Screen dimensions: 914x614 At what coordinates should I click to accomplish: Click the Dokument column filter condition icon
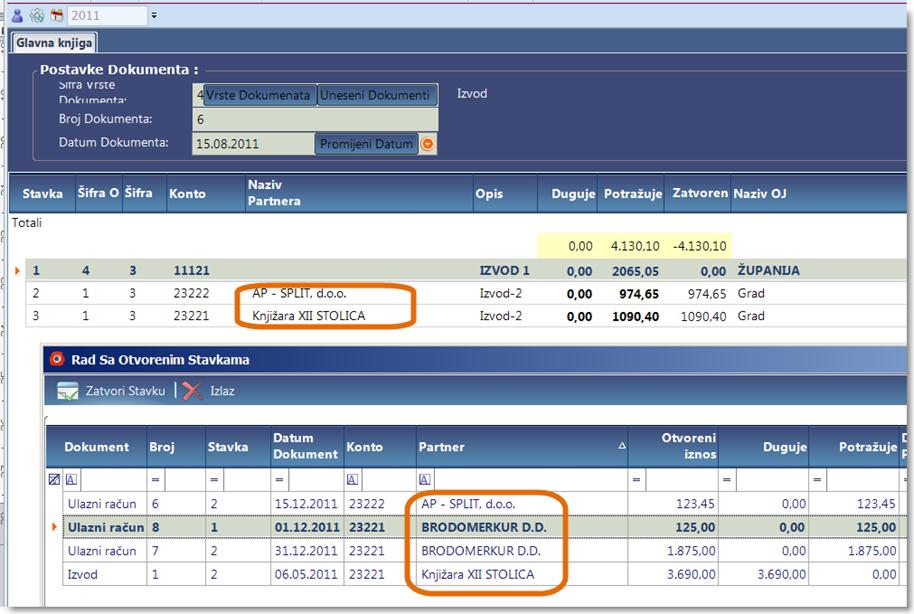(71, 479)
